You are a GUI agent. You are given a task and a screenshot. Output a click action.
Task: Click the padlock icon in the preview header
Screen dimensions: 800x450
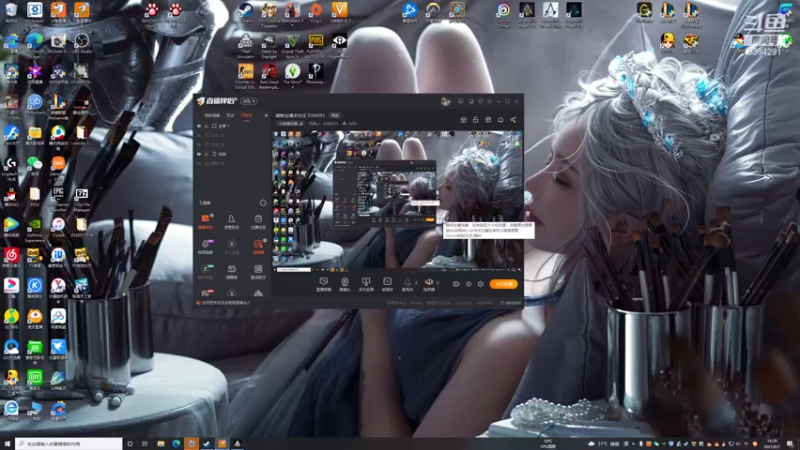(x=476, y=120)
